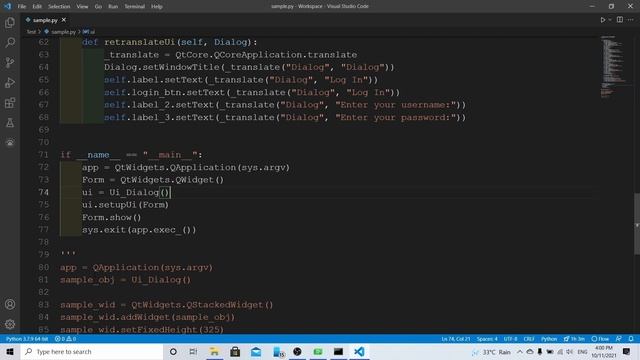Open the activity bar icon below the Testing flask

[x=10, y=142]
